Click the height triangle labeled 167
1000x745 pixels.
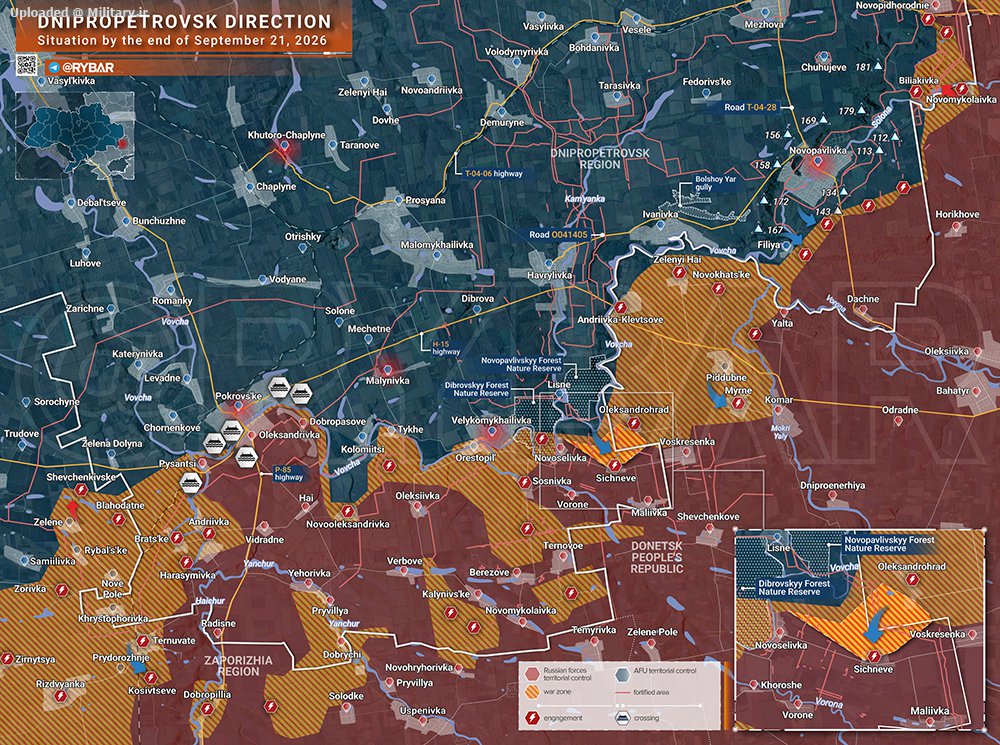click(758, 229)
